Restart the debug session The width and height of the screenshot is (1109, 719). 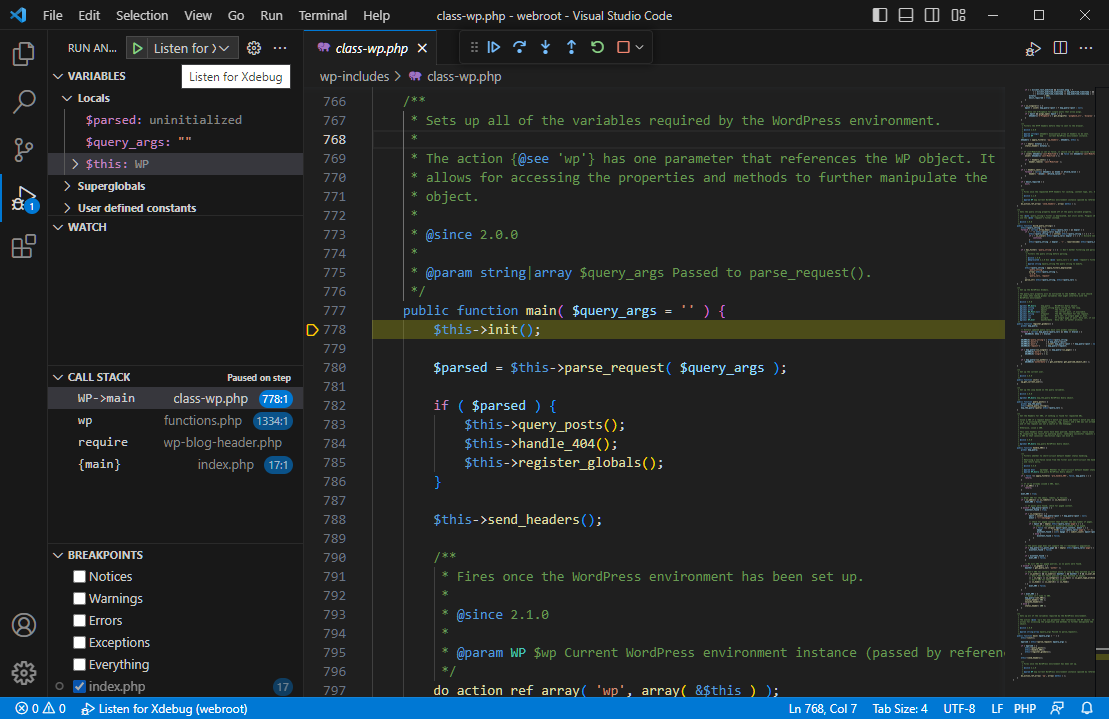598,47
